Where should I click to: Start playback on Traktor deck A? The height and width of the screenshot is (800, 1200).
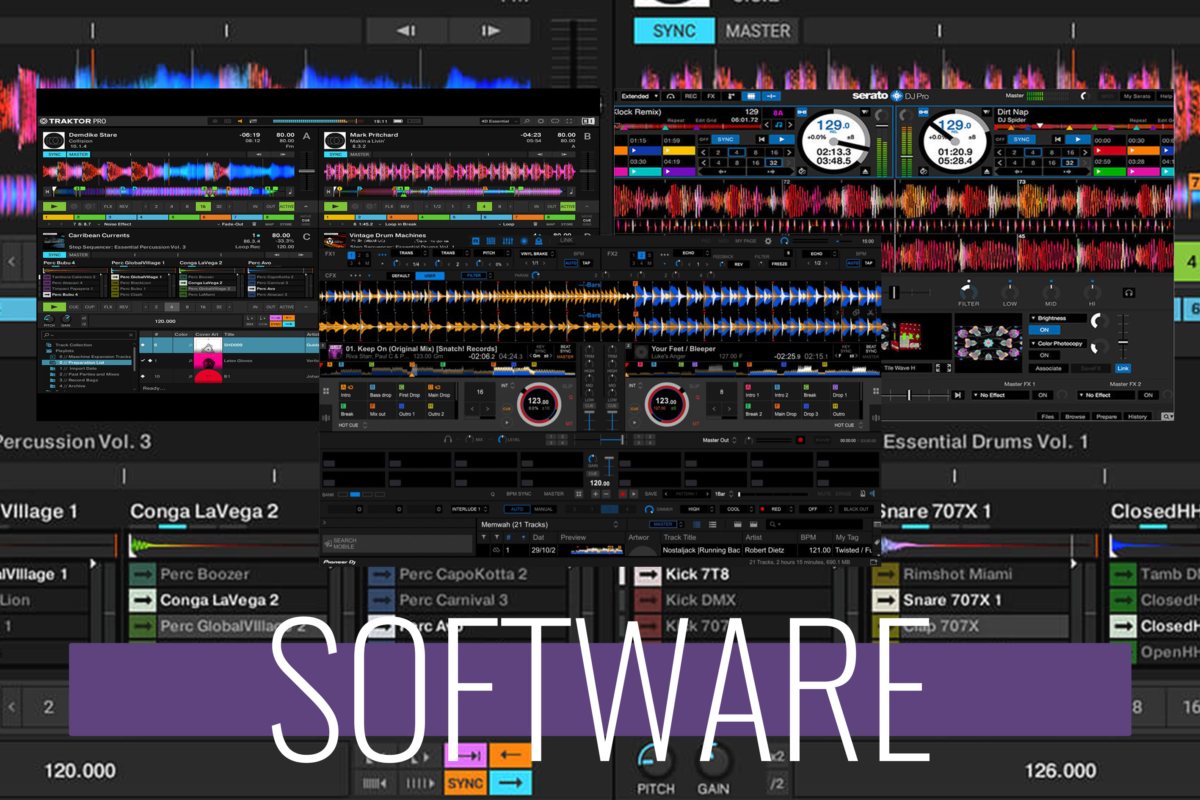click(x=53, y=206)
